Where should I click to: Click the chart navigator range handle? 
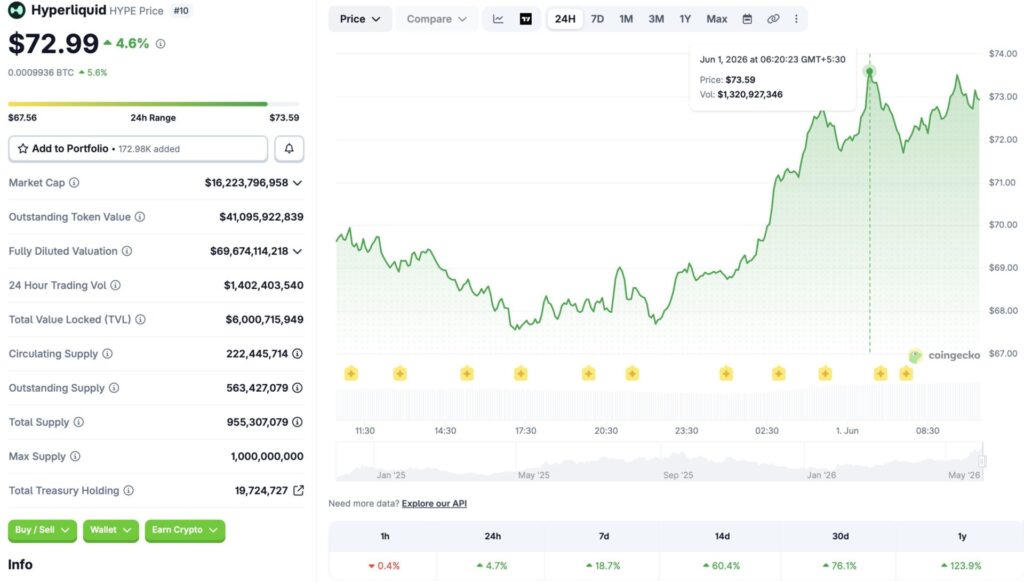pyautogui.click(x=982, y=461)
